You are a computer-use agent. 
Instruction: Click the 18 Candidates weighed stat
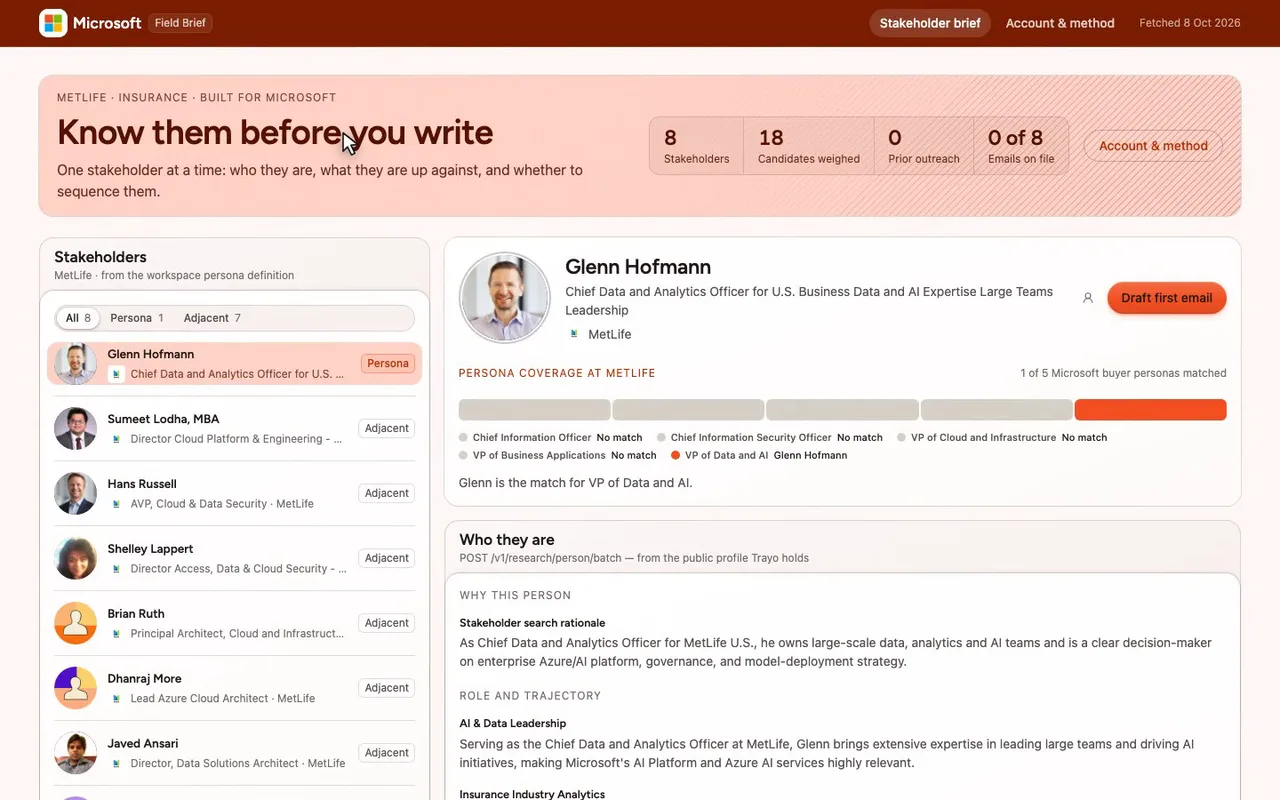pos(809,146)
